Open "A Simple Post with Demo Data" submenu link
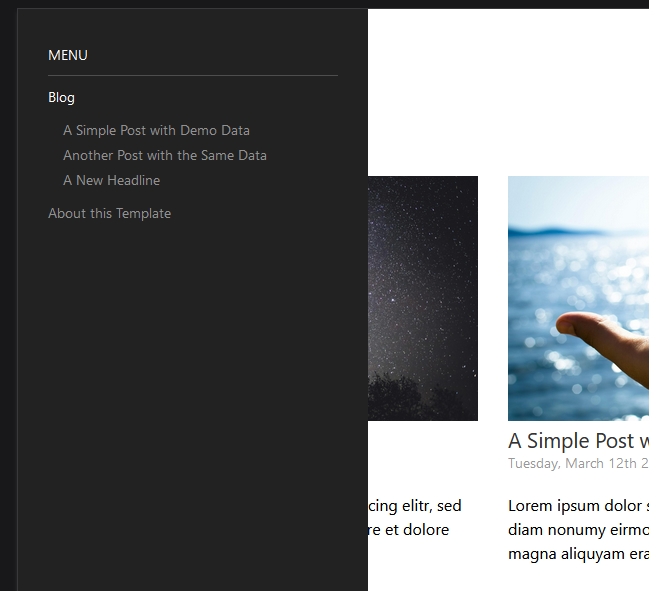Screen dimensions: 649x591 click(x=156, y=131)
